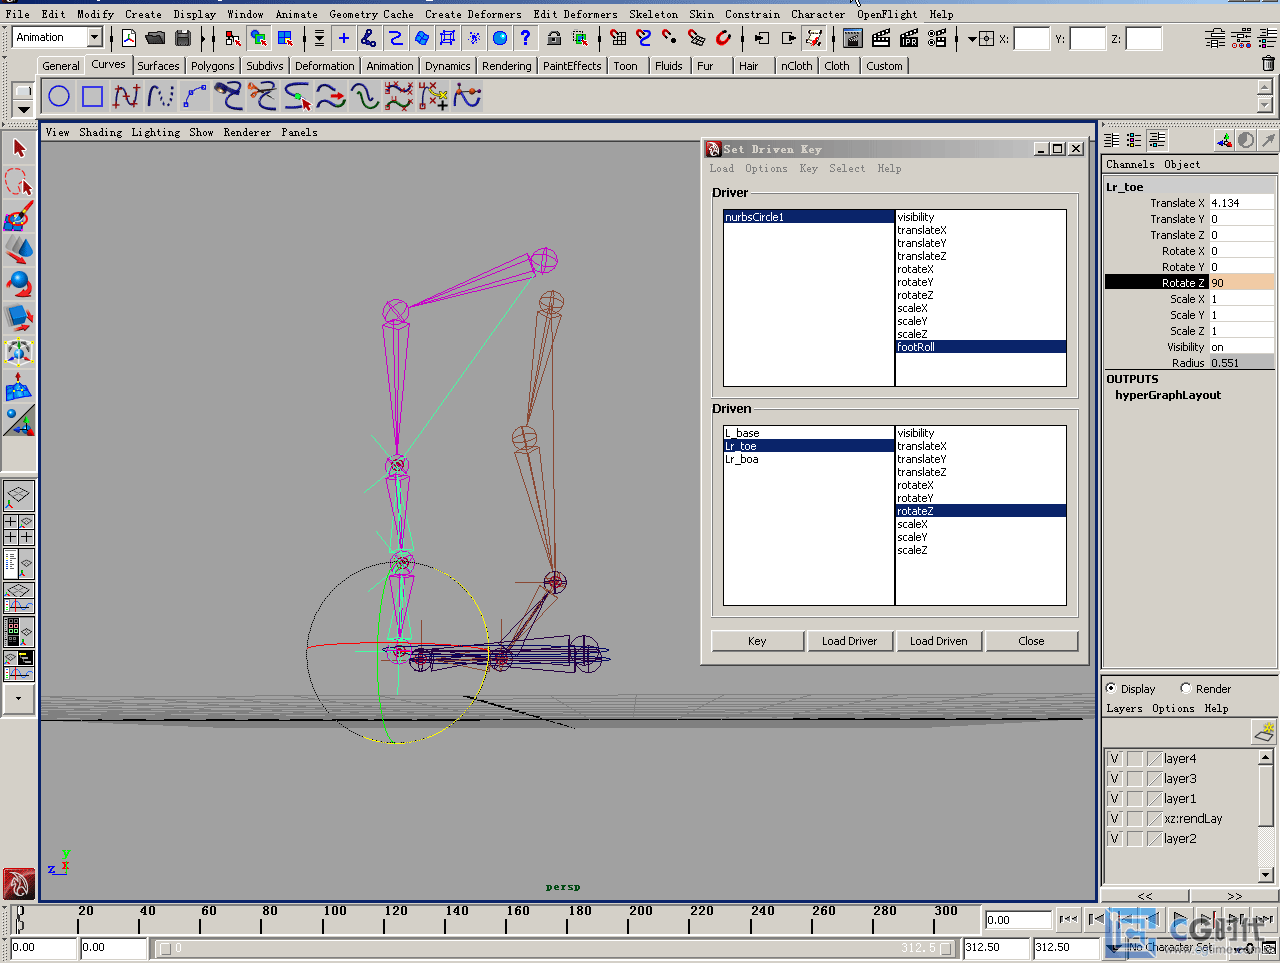
Task: Click the Open Scene folder icon
Action: pyautogui.click(x=155, y=38)
